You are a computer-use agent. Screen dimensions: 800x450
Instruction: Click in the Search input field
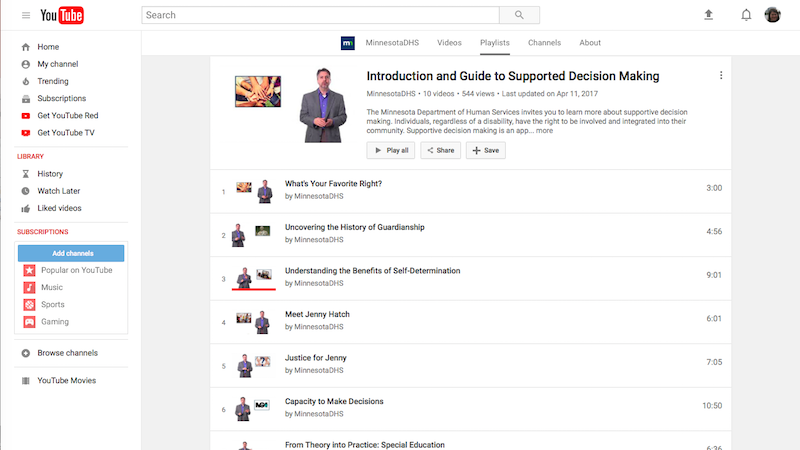[x=320, y=15]
